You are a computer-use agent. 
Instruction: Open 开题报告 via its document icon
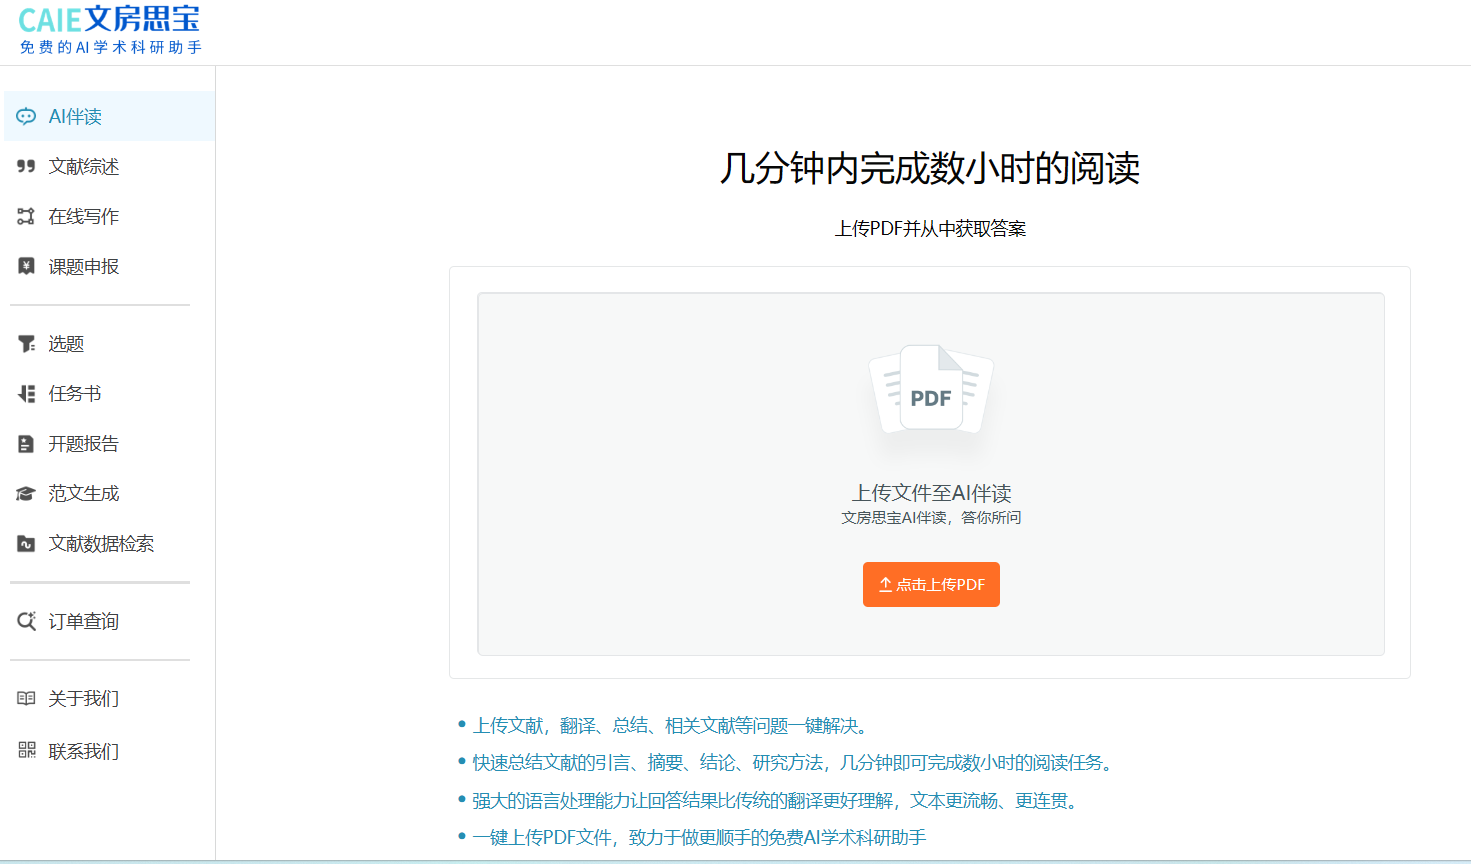coord(28,443)
